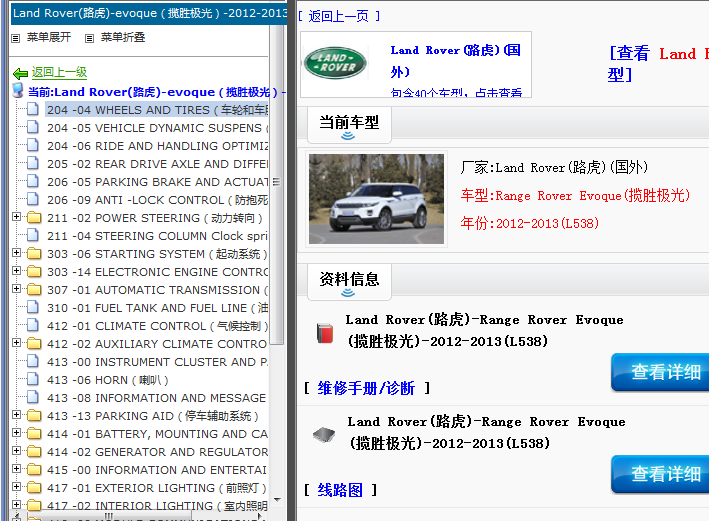Click the 菜单展开 expand-all menu icon

(16, 38)
